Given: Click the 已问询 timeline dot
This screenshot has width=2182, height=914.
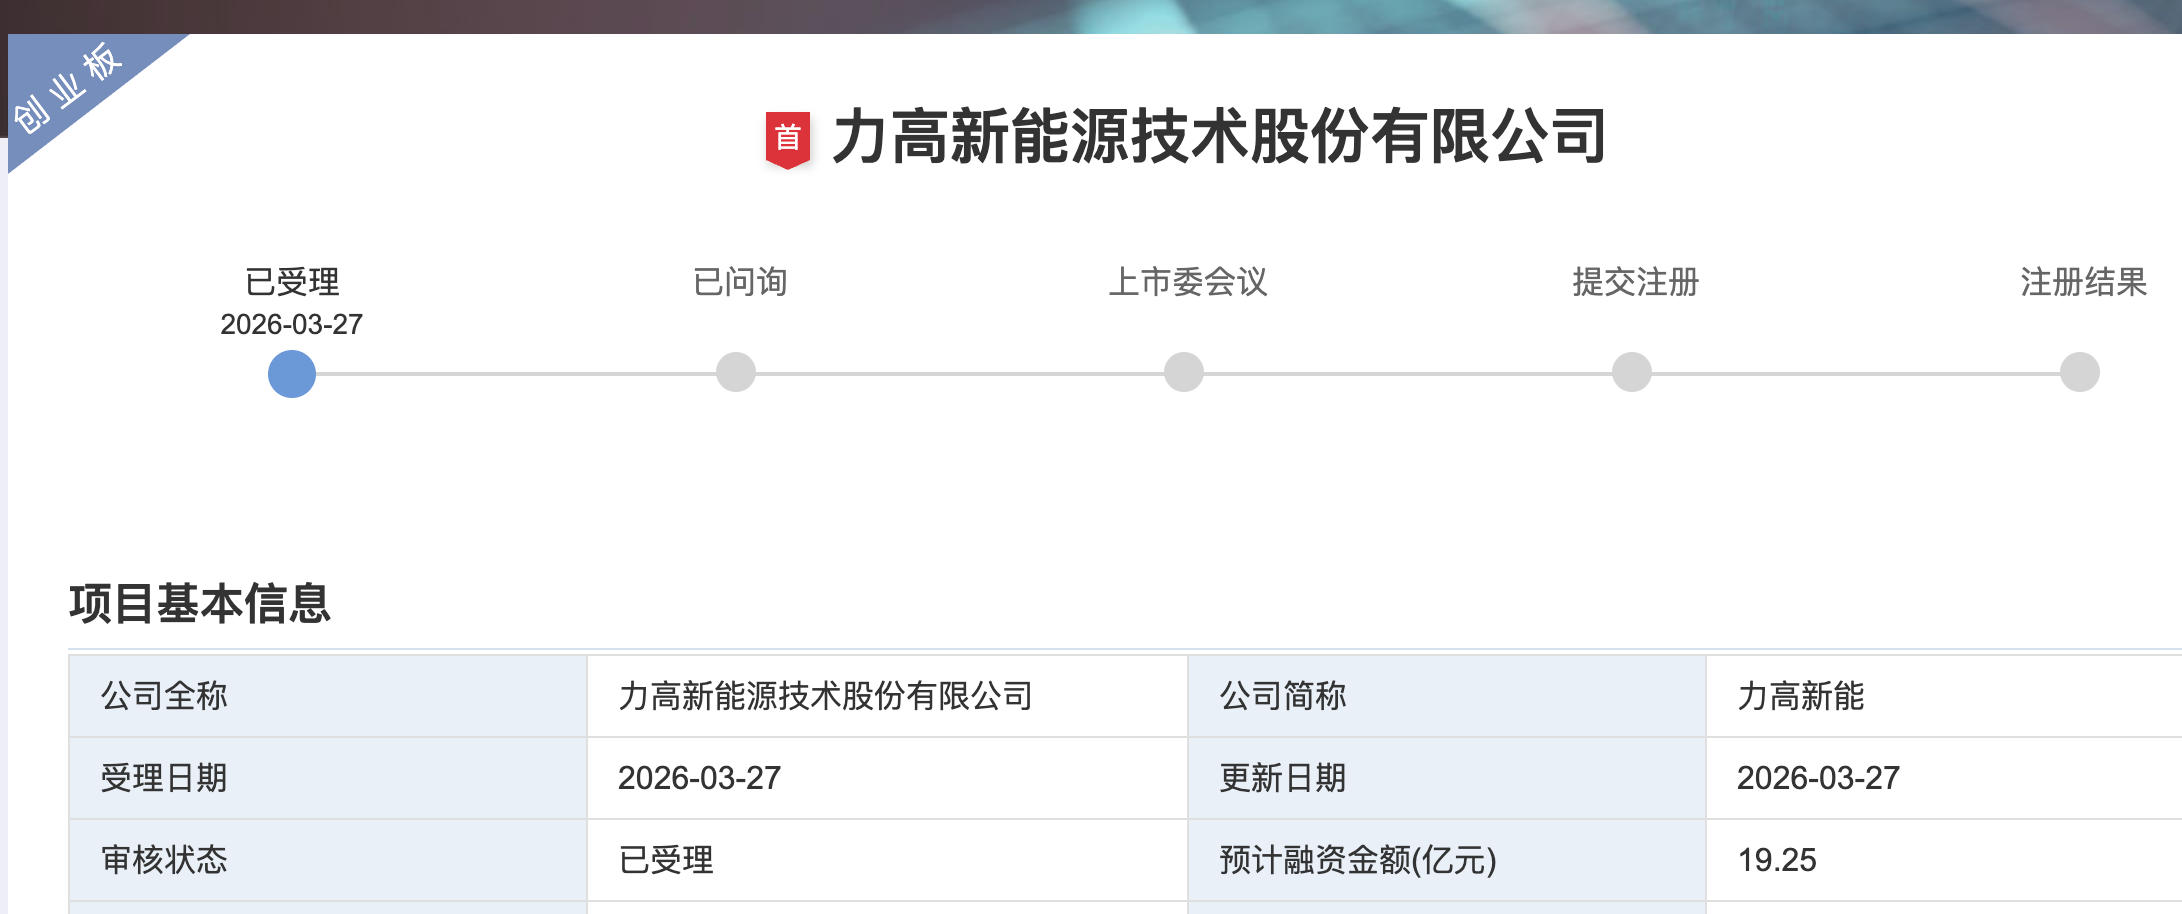Looking at the screenshot, I should coord(736,372).
